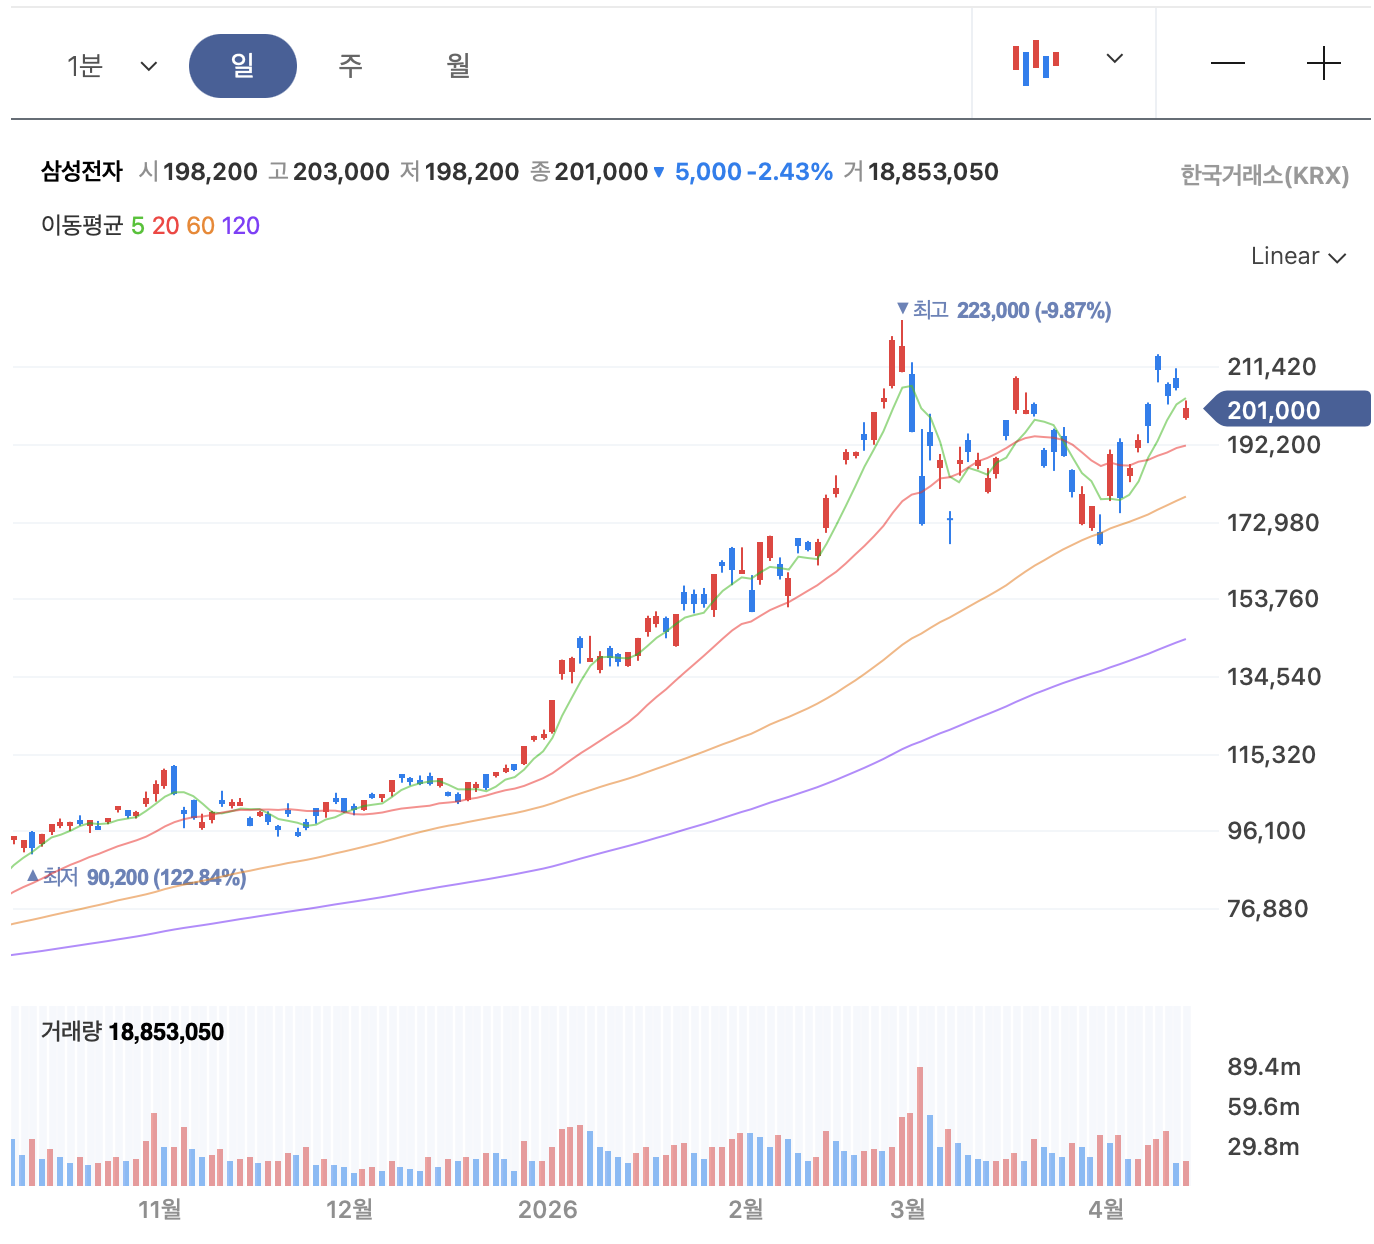Click the 11월 date axis label
Image resolution: width=1374 pixels, height=1244 pixels.
160,1210
